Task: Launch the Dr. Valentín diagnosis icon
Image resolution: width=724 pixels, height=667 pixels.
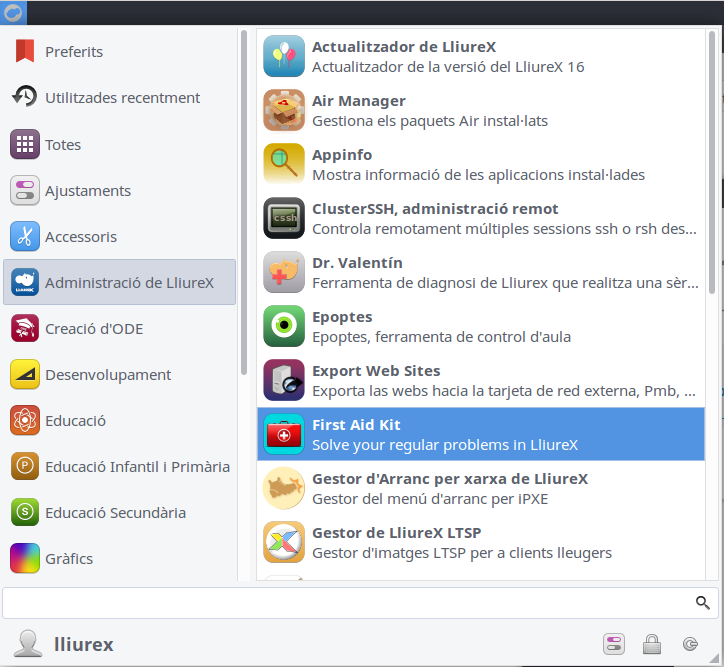Action: tap(283, 273)
